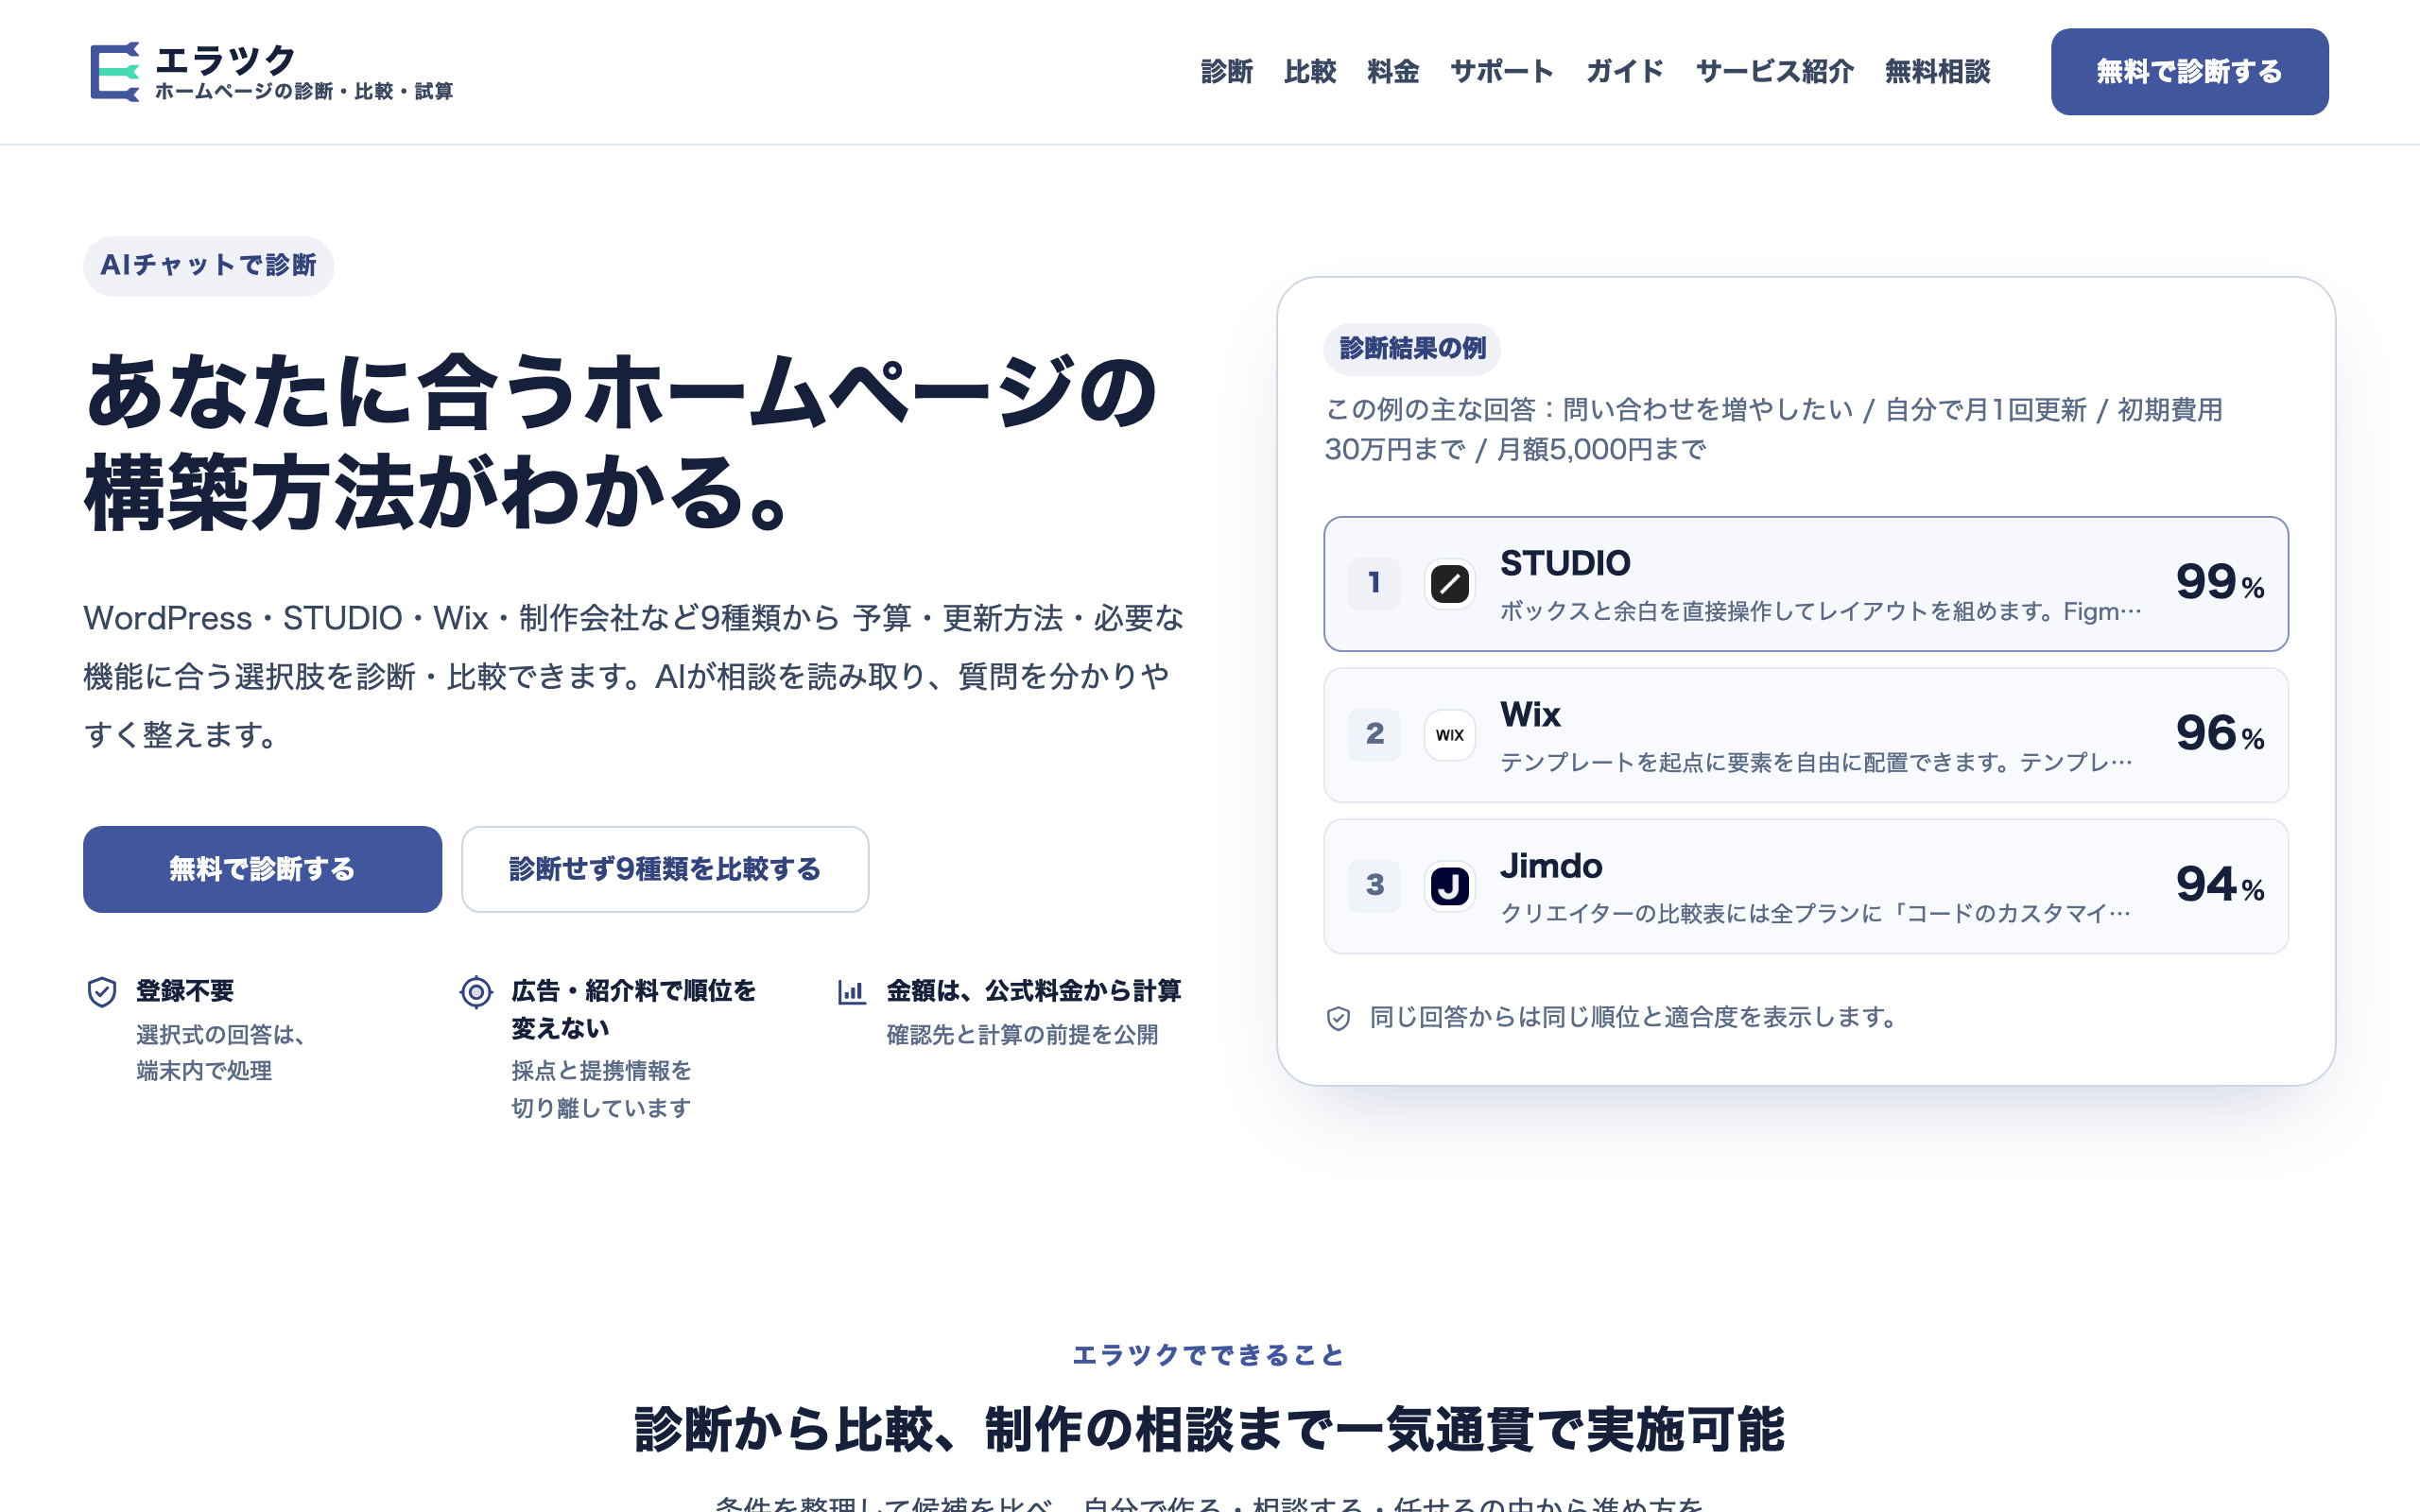Select 無料相談 in the header nav
The image size is (2420, 1512).
tap(1937, 72)
